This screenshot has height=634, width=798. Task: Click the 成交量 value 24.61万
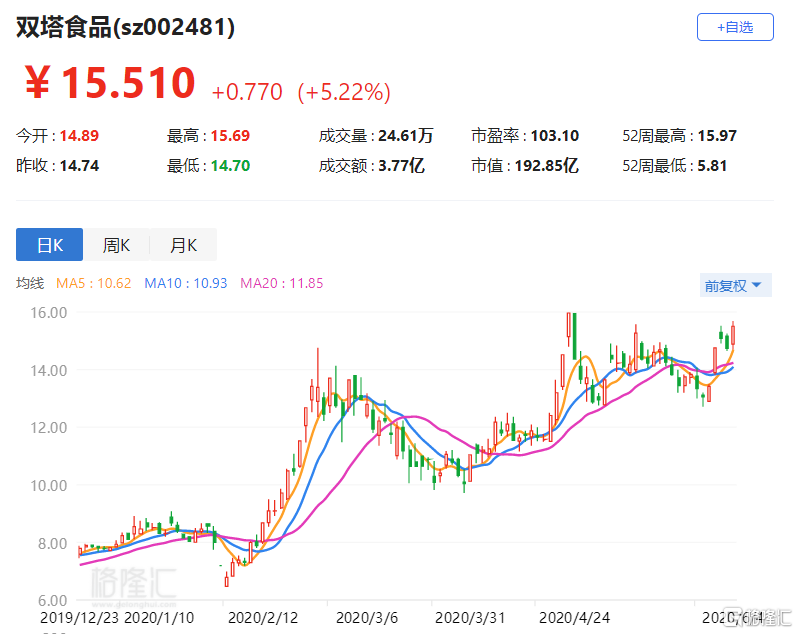click(406, 136)
